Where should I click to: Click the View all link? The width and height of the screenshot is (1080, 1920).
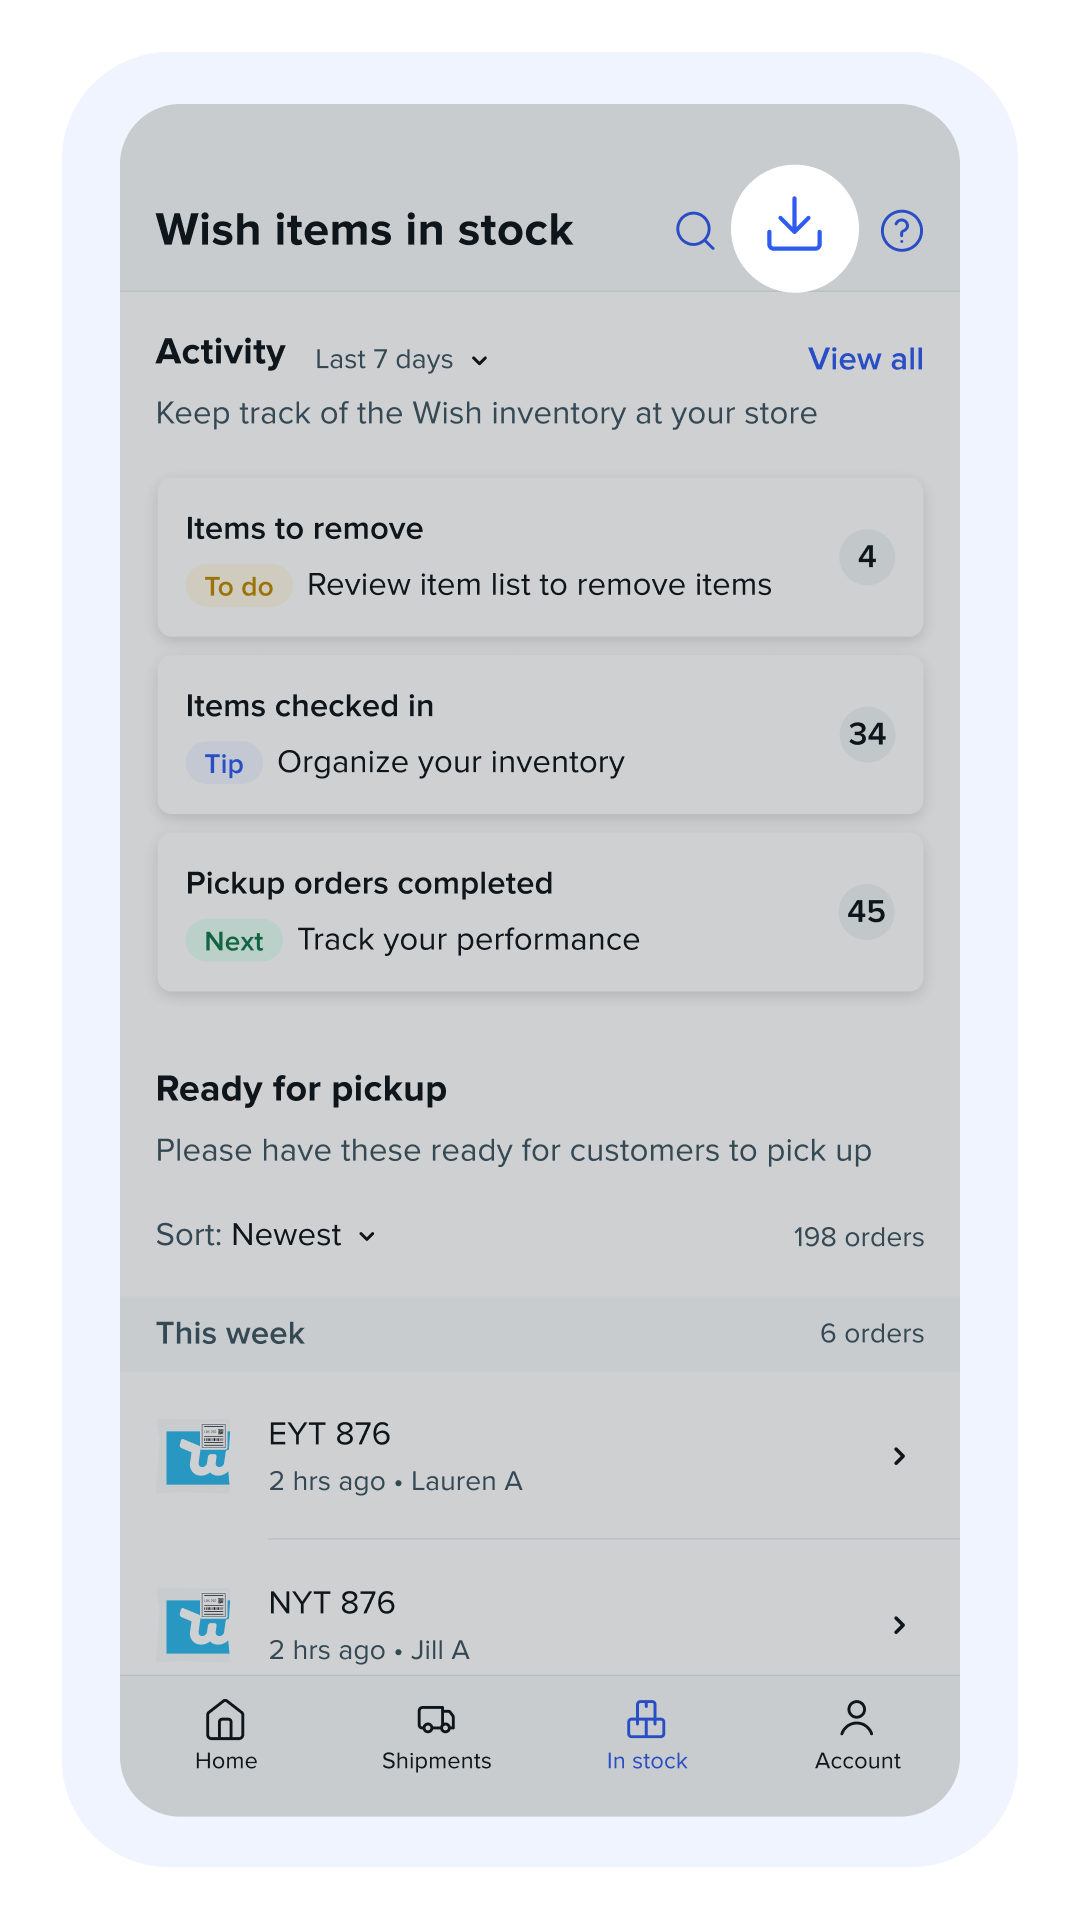click(865, 359)
